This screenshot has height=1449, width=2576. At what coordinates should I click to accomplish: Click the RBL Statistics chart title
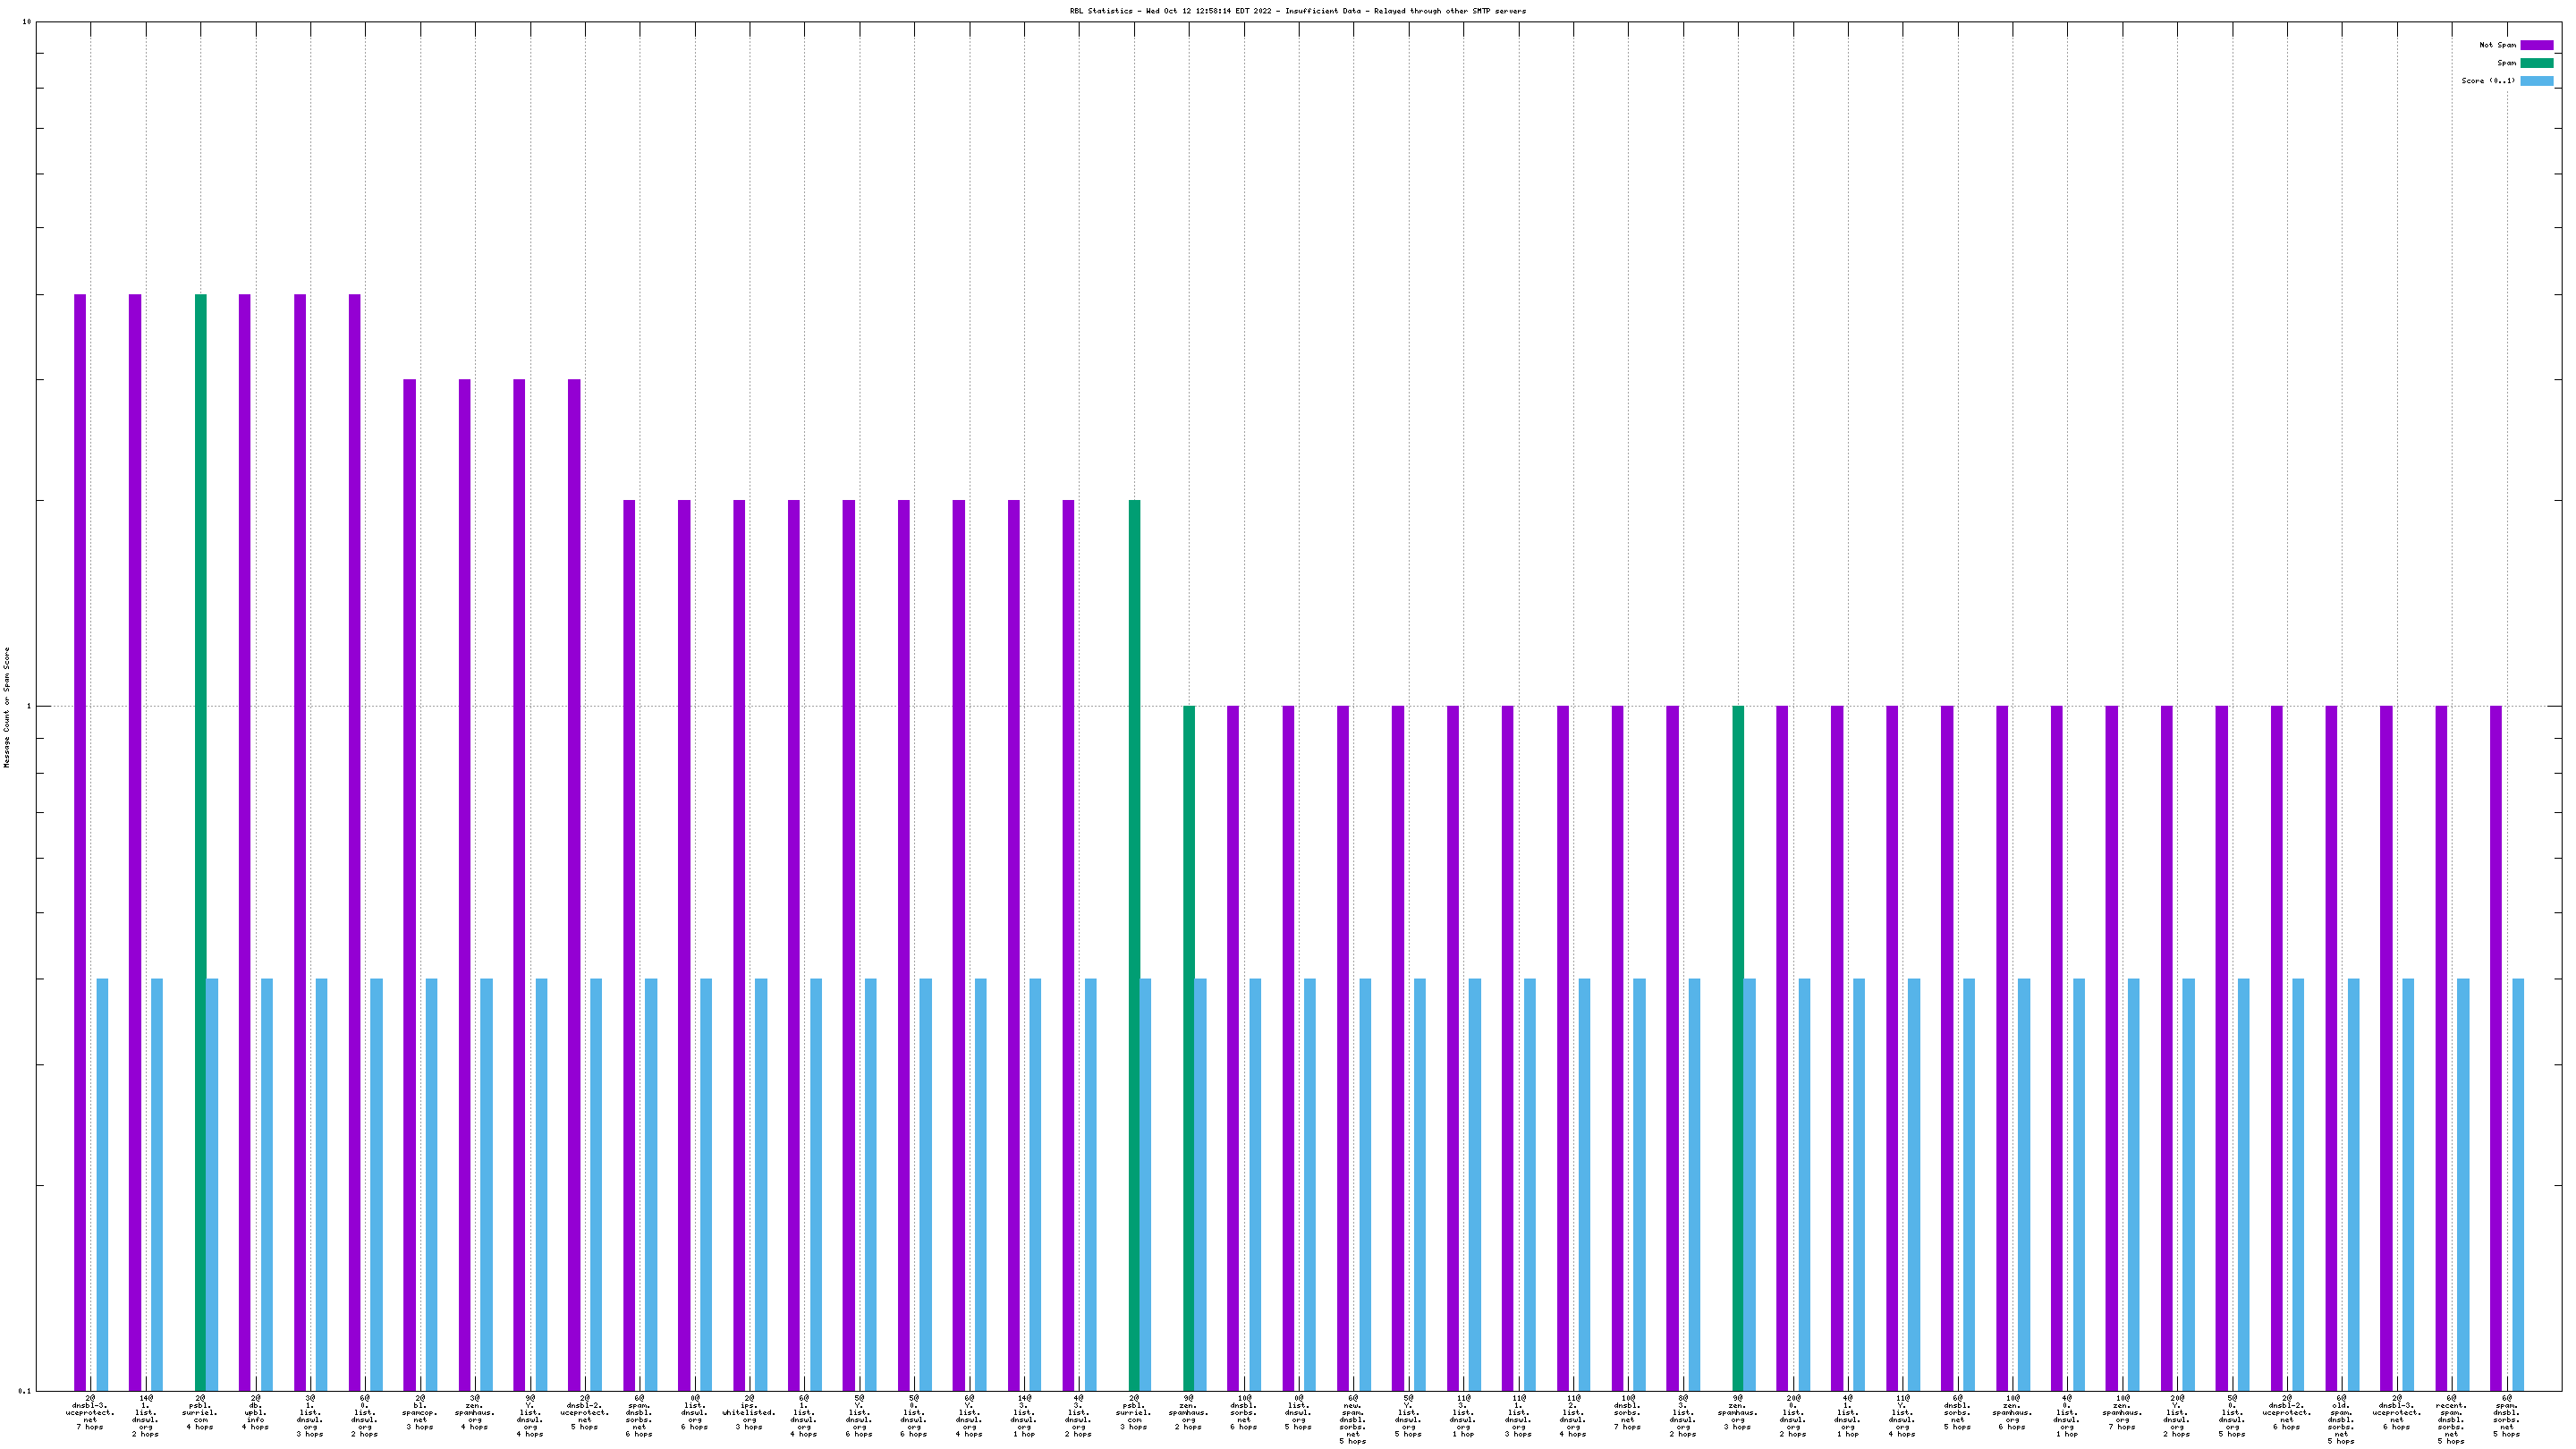coord(1297,11)
